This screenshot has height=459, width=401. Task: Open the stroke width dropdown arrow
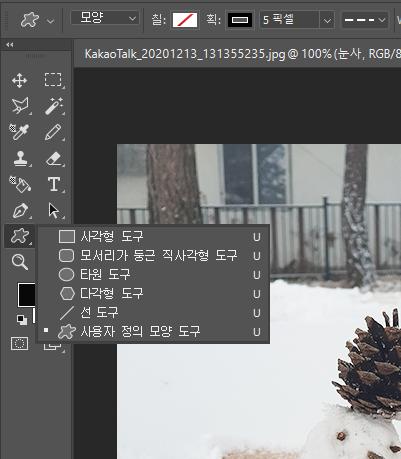327,21
